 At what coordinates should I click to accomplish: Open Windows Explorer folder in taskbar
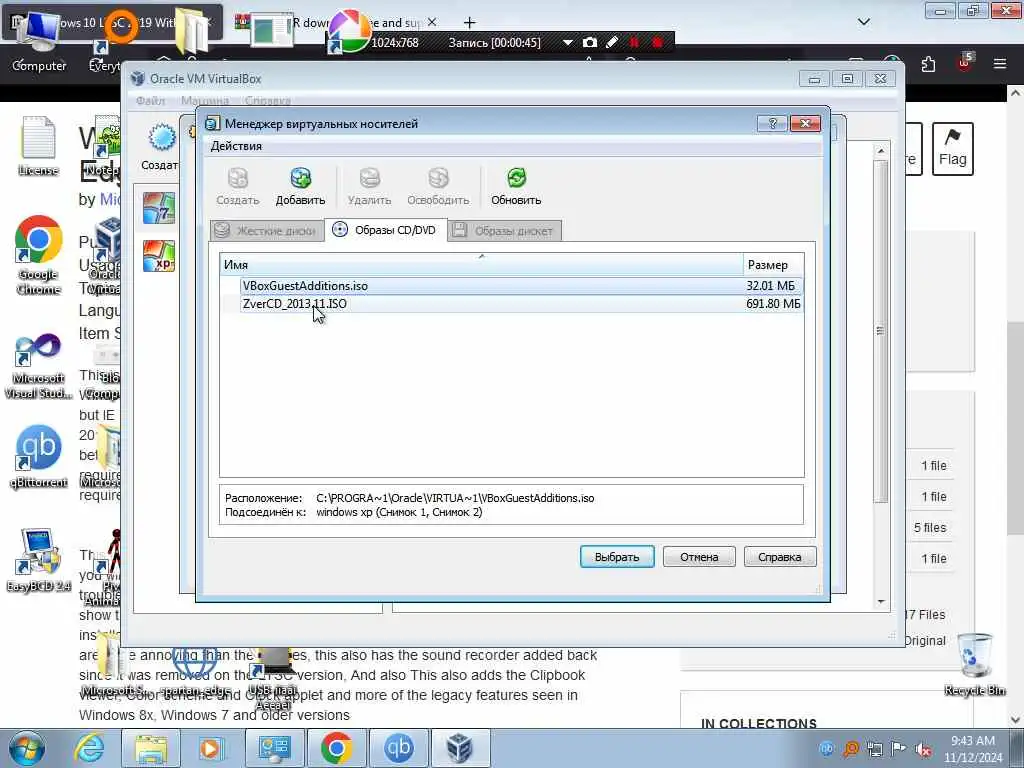coord(151,748)
